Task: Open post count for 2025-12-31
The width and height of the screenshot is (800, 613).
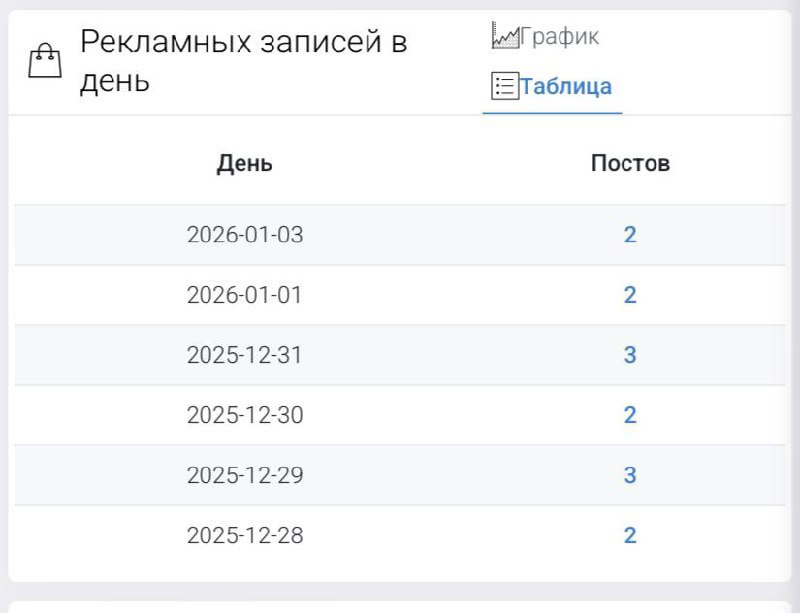Action: (x=630, y=355)
